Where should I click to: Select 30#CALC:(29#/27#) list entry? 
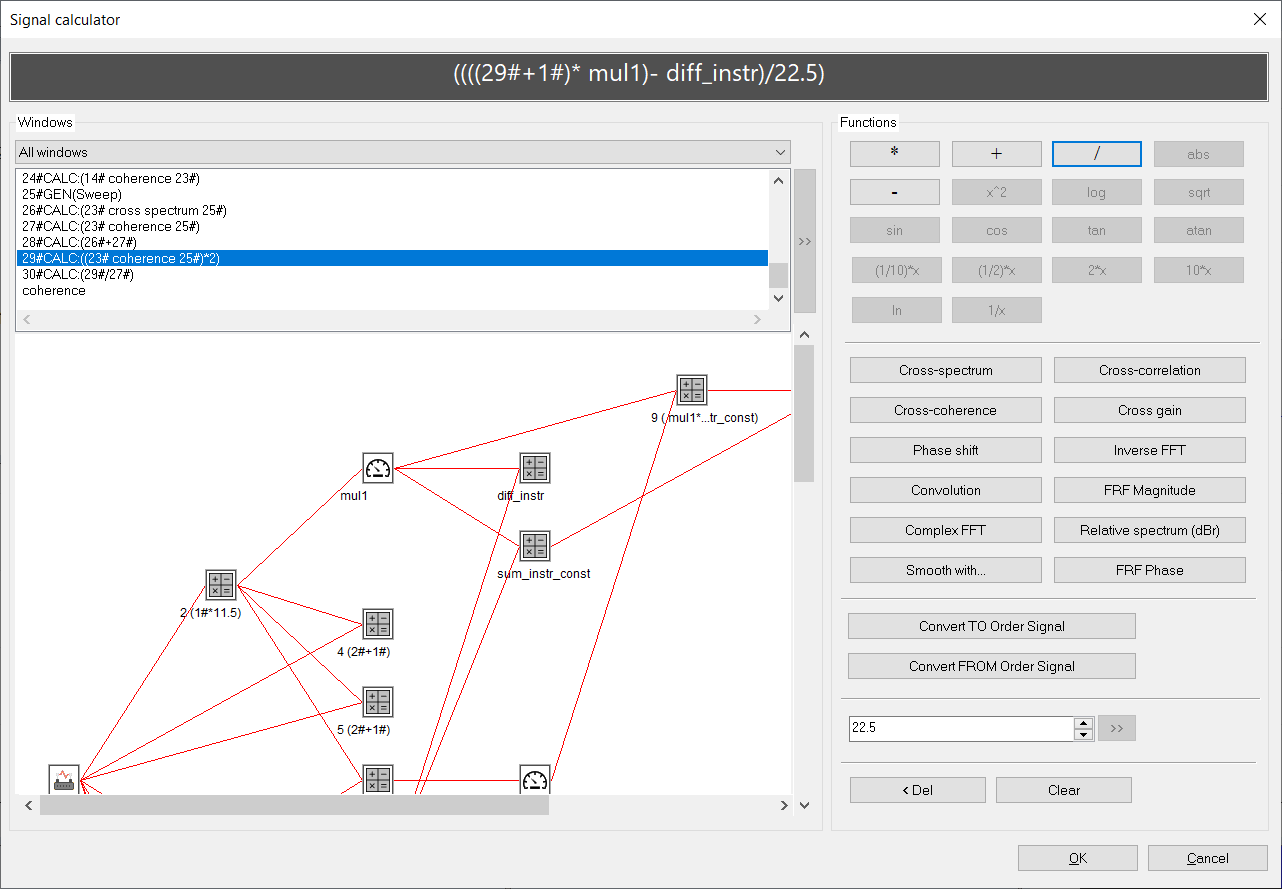(78, 274)
